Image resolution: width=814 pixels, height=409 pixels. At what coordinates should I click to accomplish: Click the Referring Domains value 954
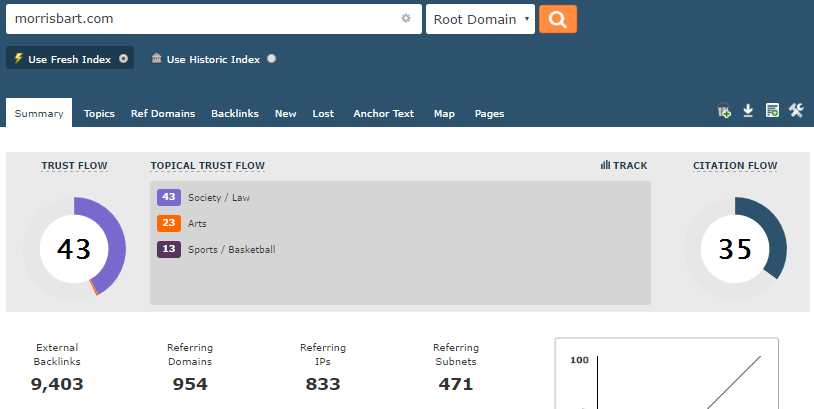click(x=190, y=384)
